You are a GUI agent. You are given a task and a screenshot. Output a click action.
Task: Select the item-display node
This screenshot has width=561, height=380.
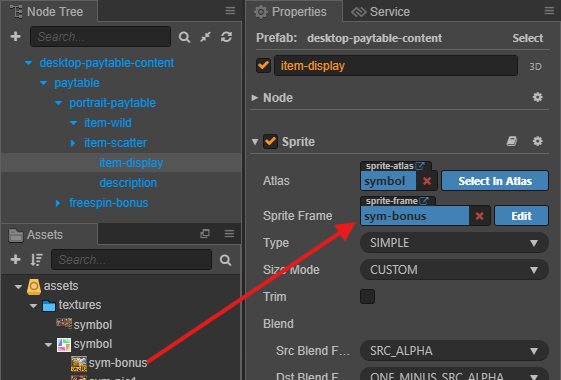131,163
